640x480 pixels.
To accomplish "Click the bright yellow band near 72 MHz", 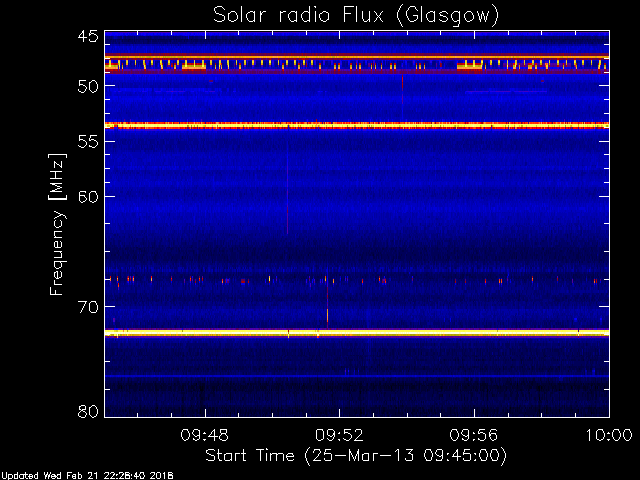I will tap(357, 333).
